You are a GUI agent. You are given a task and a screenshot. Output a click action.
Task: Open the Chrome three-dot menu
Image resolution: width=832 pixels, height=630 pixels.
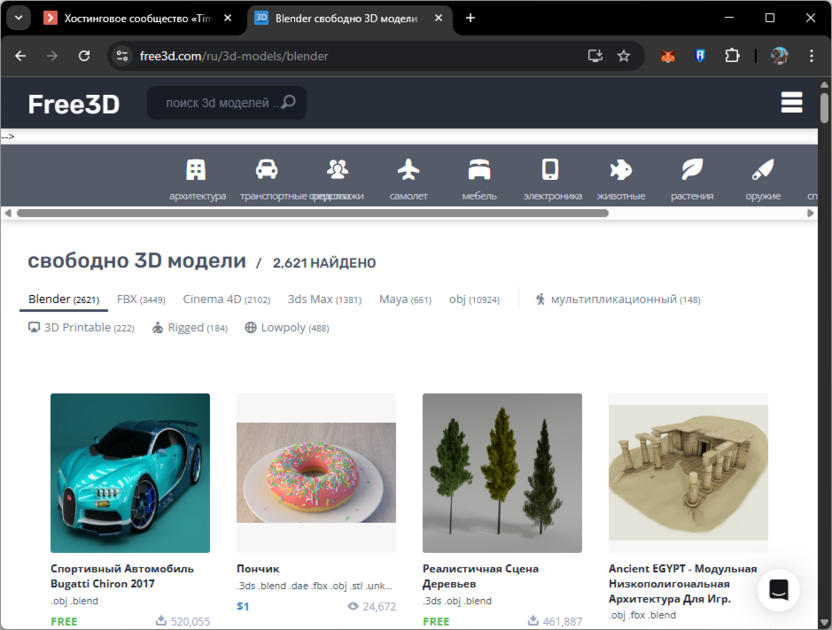tap(811, 56)
